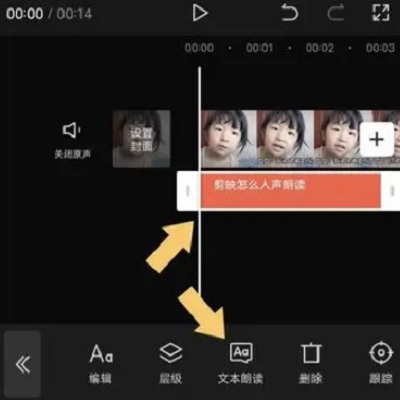Image resolution: width=400 pixels, height=400 pixels.
Task: Collapse toolbar with double-chevron back button
Action: [x=23, y=364]
